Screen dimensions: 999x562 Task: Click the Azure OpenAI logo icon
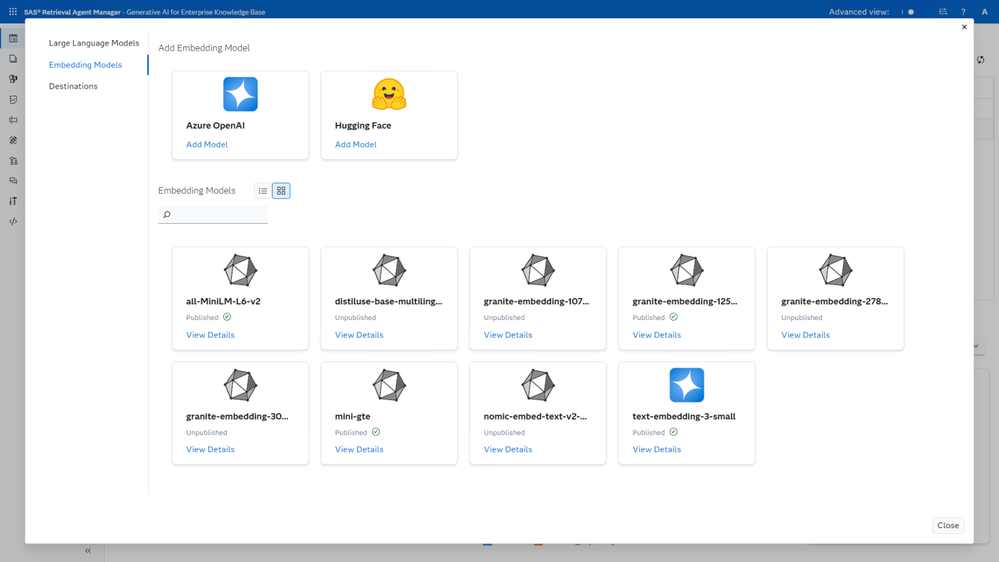pos(240,94)
